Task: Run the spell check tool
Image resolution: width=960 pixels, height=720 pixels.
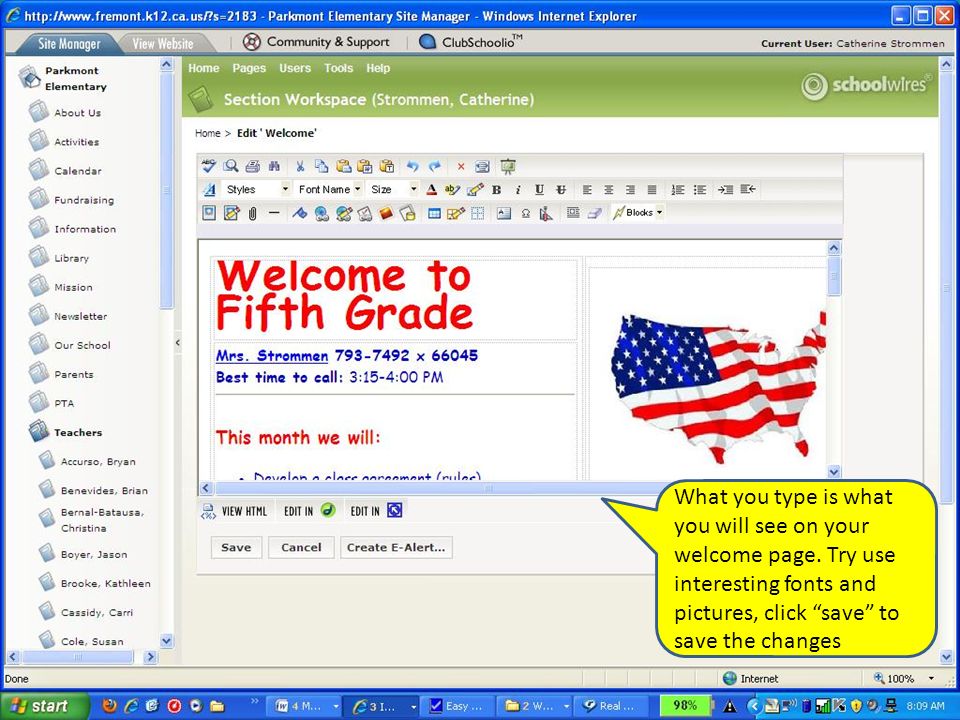Action: point(209,166)
